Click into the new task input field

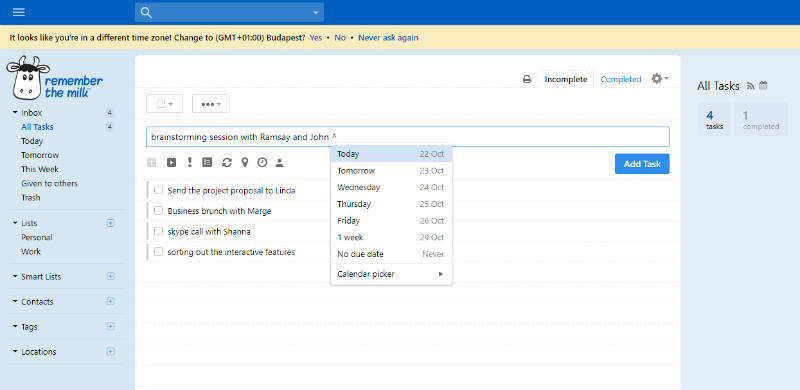click(408, 137)
